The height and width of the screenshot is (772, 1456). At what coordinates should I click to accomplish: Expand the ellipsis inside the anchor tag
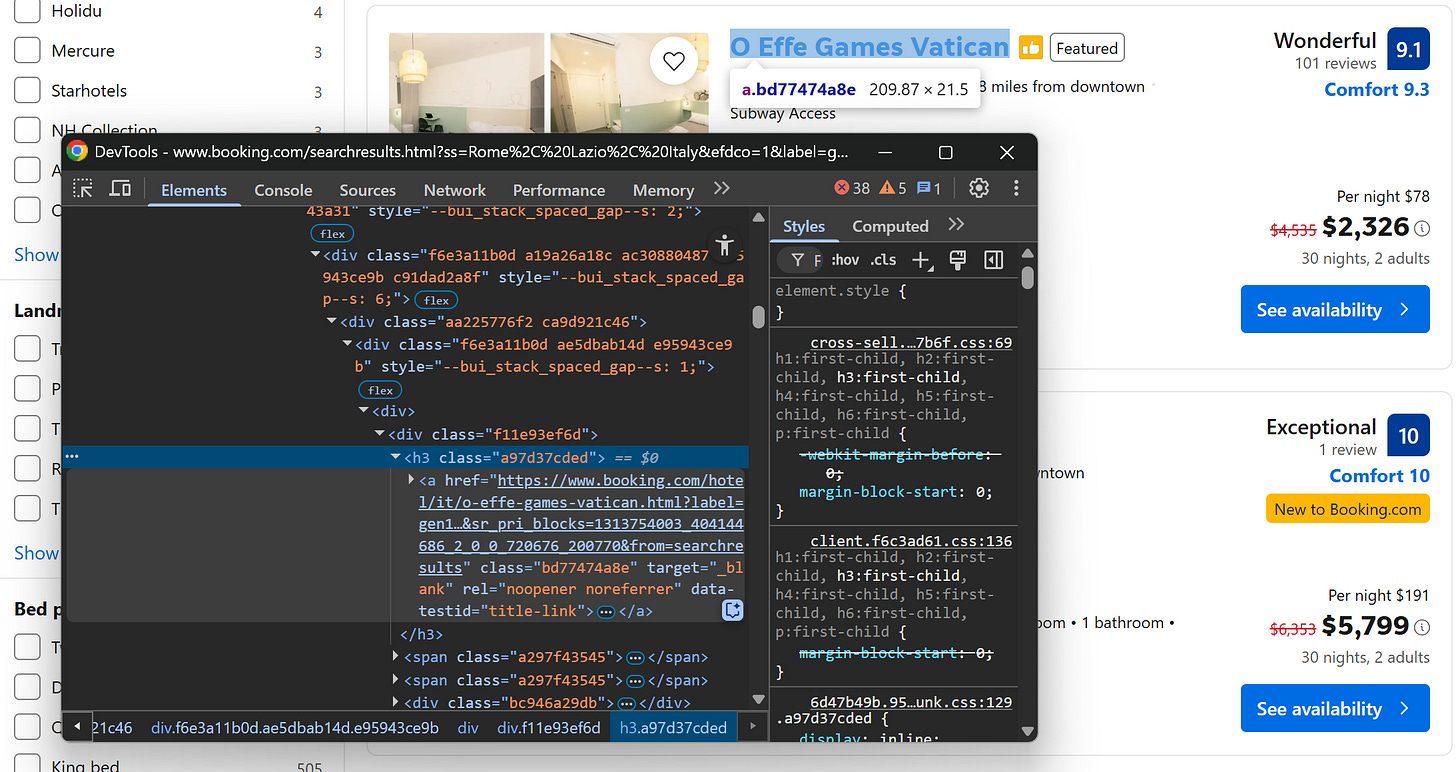pyautogui.click(x=605, y=611)
